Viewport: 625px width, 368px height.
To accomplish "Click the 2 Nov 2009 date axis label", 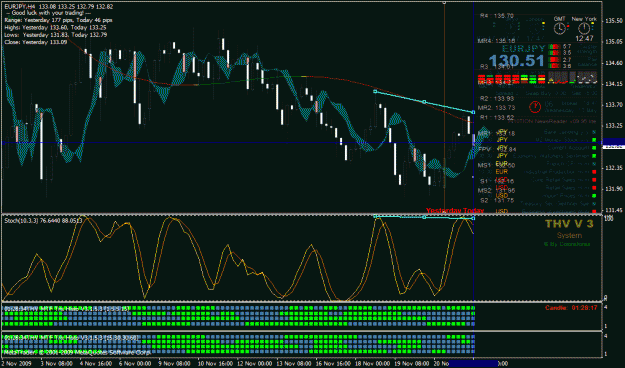I will point(18,364).
